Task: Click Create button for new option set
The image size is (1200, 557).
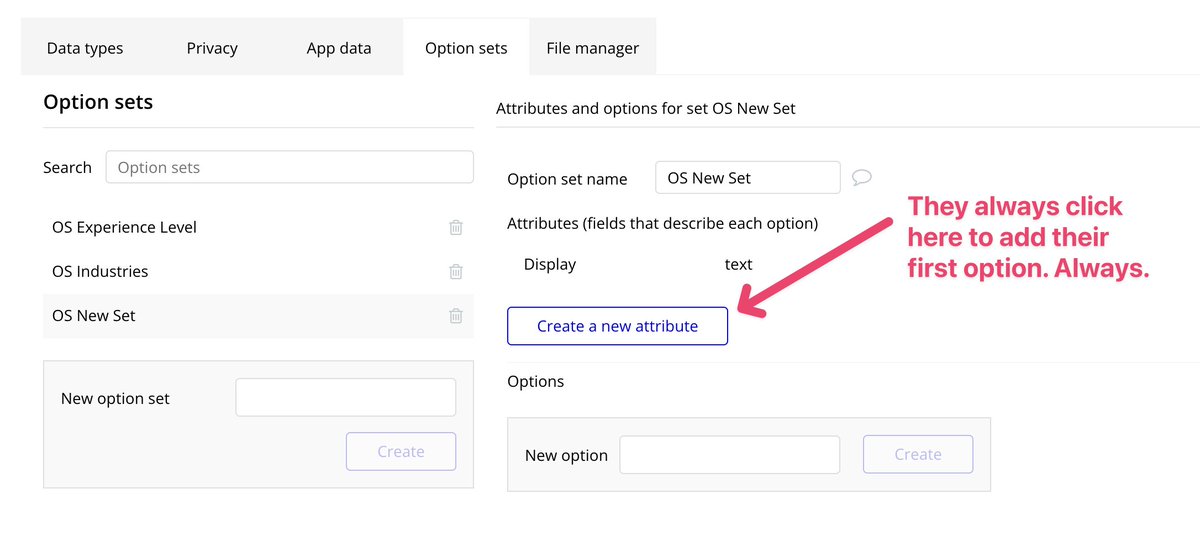Action: pyautogui.click(x=401, y=451)
